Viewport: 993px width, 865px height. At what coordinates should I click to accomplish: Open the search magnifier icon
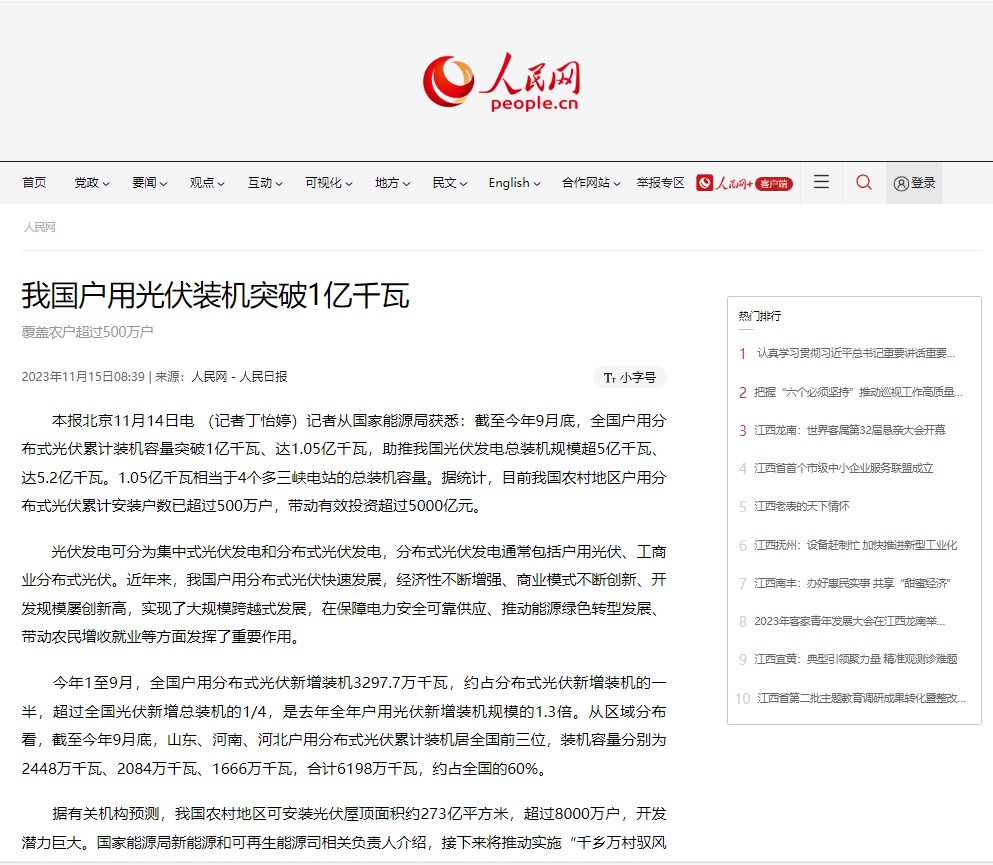pos(864,183)
